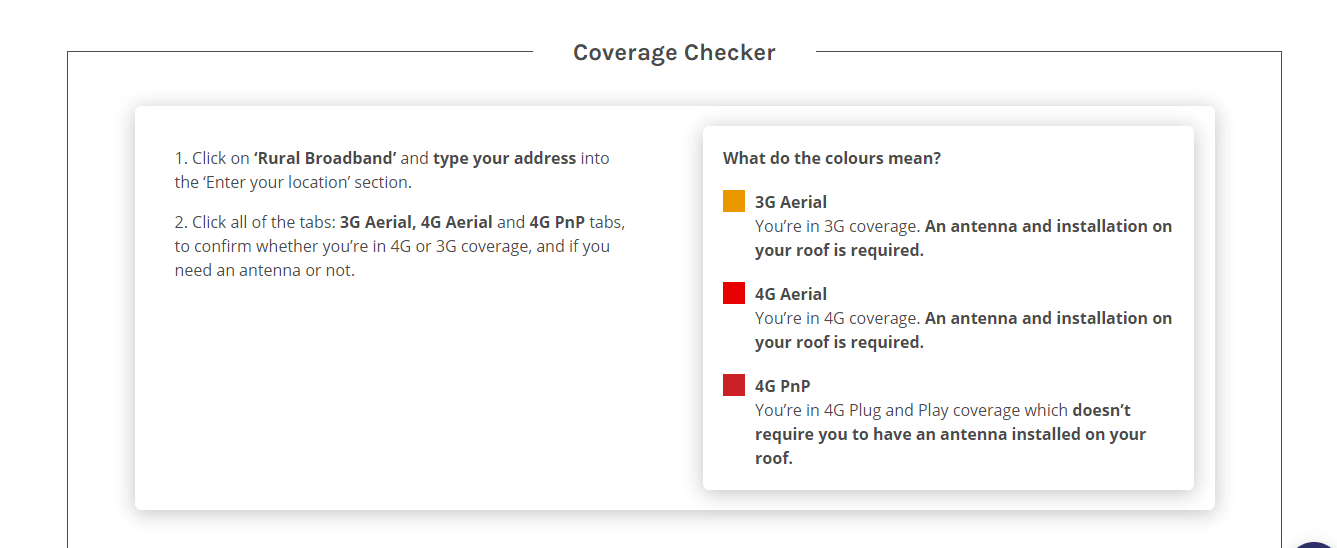
Task: Click 'You're in 3G coverage' description
Action: tap(837, 226)
